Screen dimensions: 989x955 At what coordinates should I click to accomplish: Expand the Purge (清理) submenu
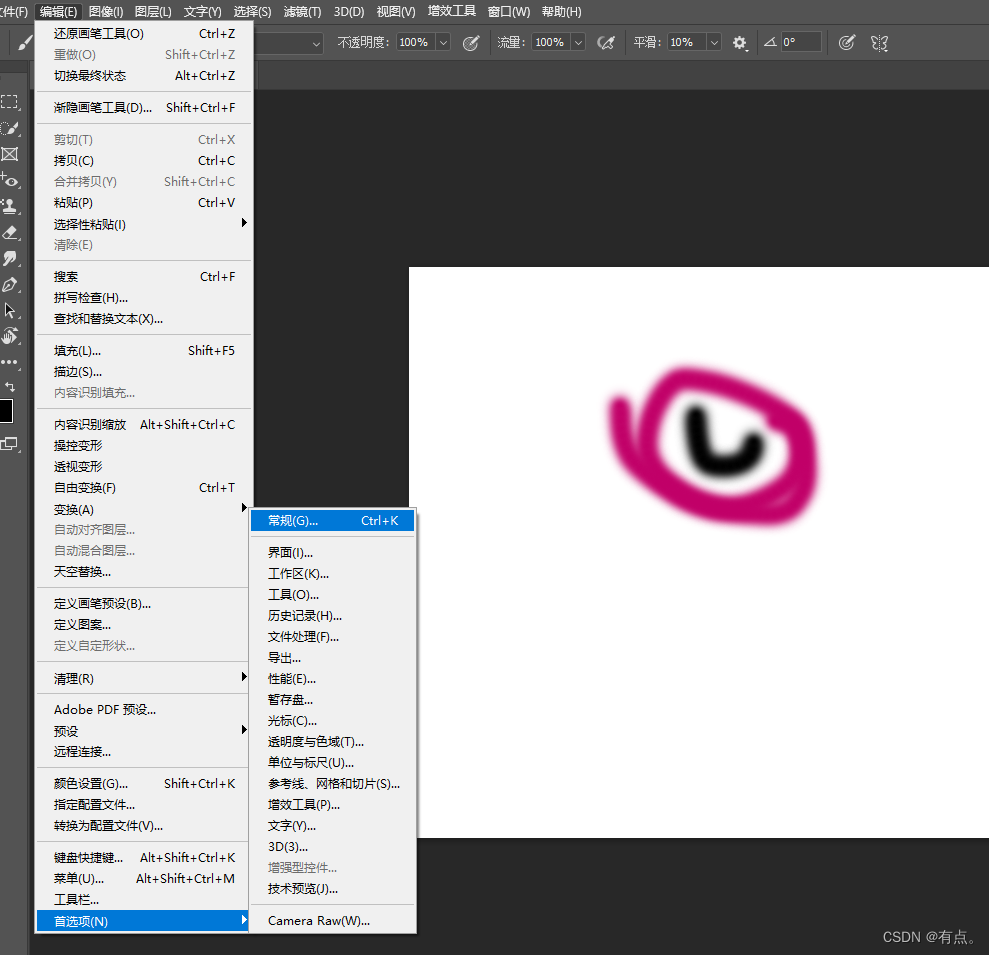(x=144, y=678)
